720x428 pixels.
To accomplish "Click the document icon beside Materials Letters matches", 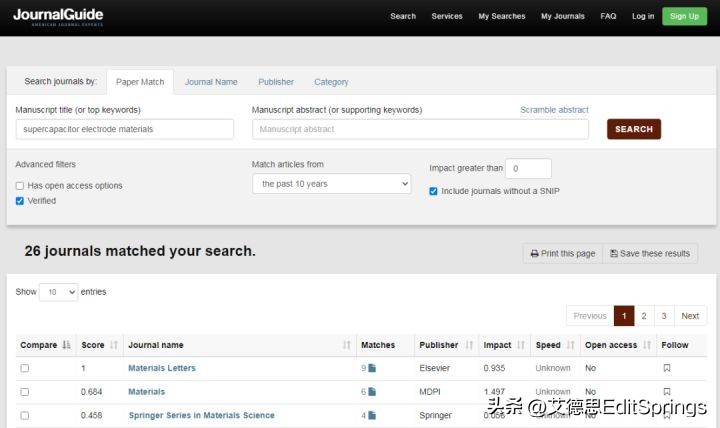I will (x=372, y=368).
